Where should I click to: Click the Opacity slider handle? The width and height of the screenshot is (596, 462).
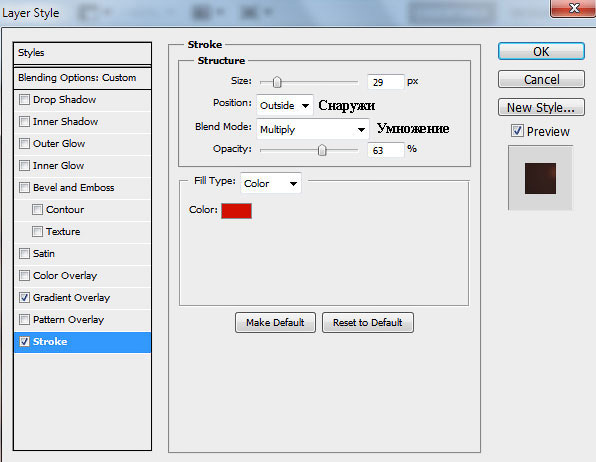(x=322, y=150)
